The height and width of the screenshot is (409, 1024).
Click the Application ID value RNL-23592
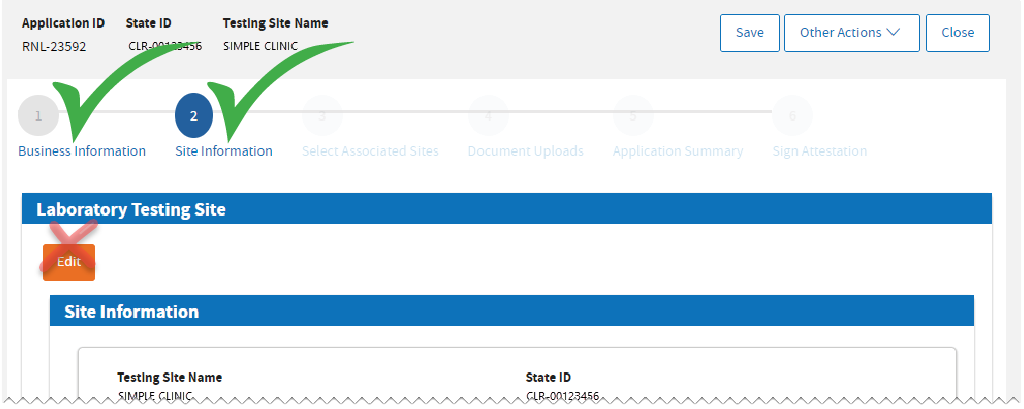click(55, 46)
